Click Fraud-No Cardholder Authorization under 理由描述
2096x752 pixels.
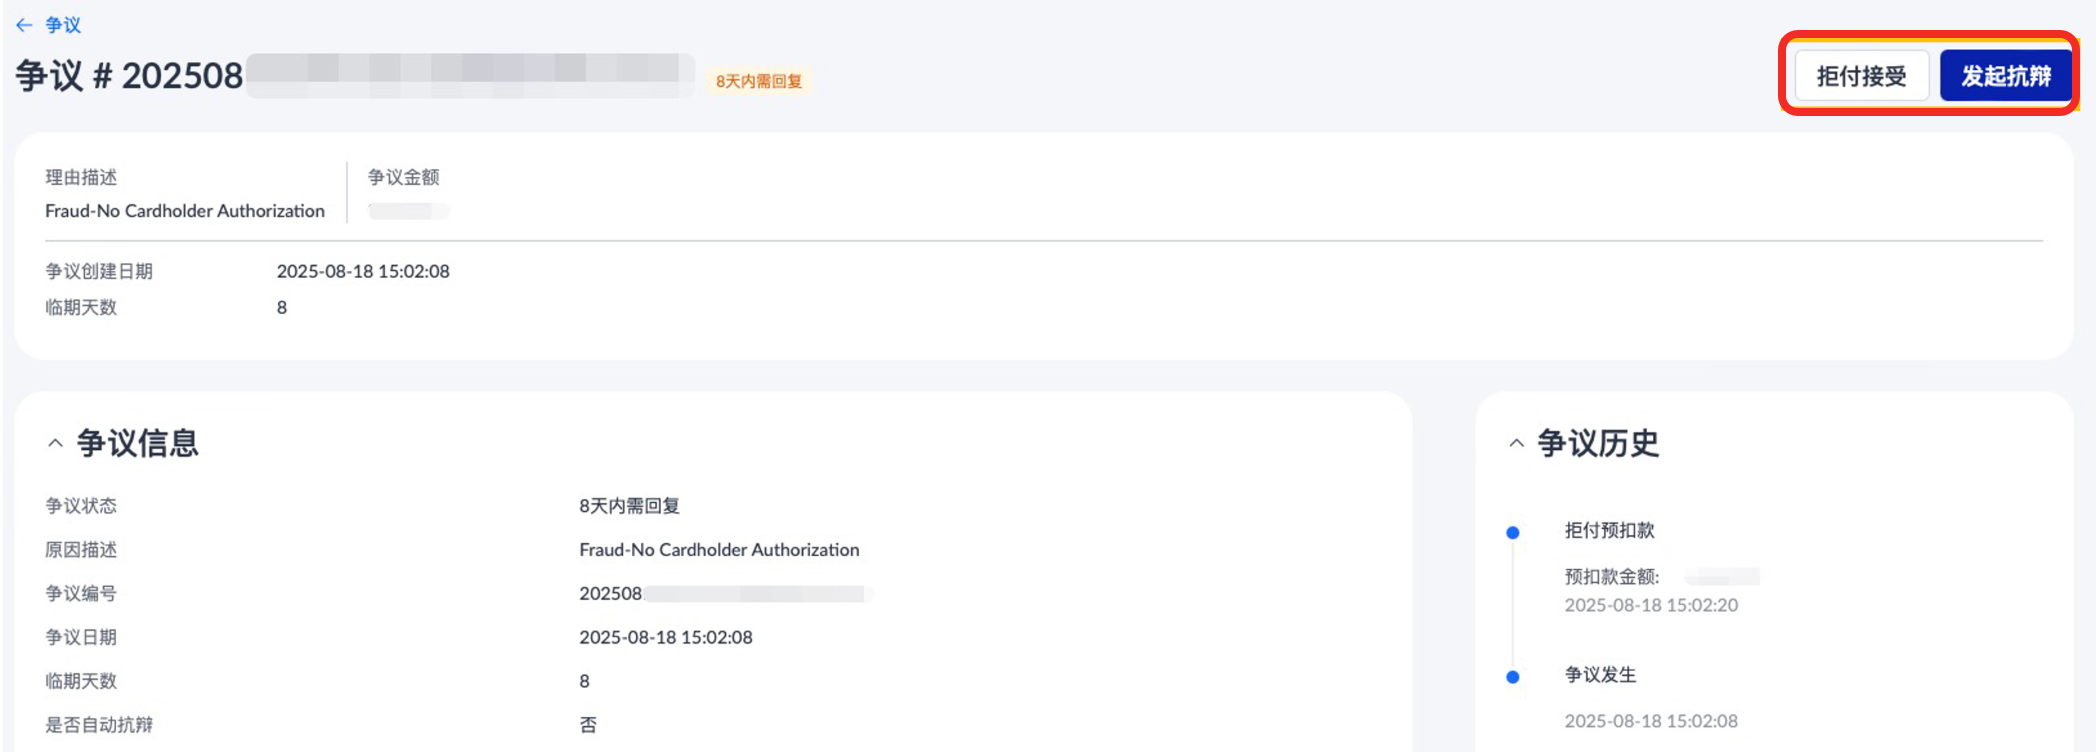(x=185, y=211)
